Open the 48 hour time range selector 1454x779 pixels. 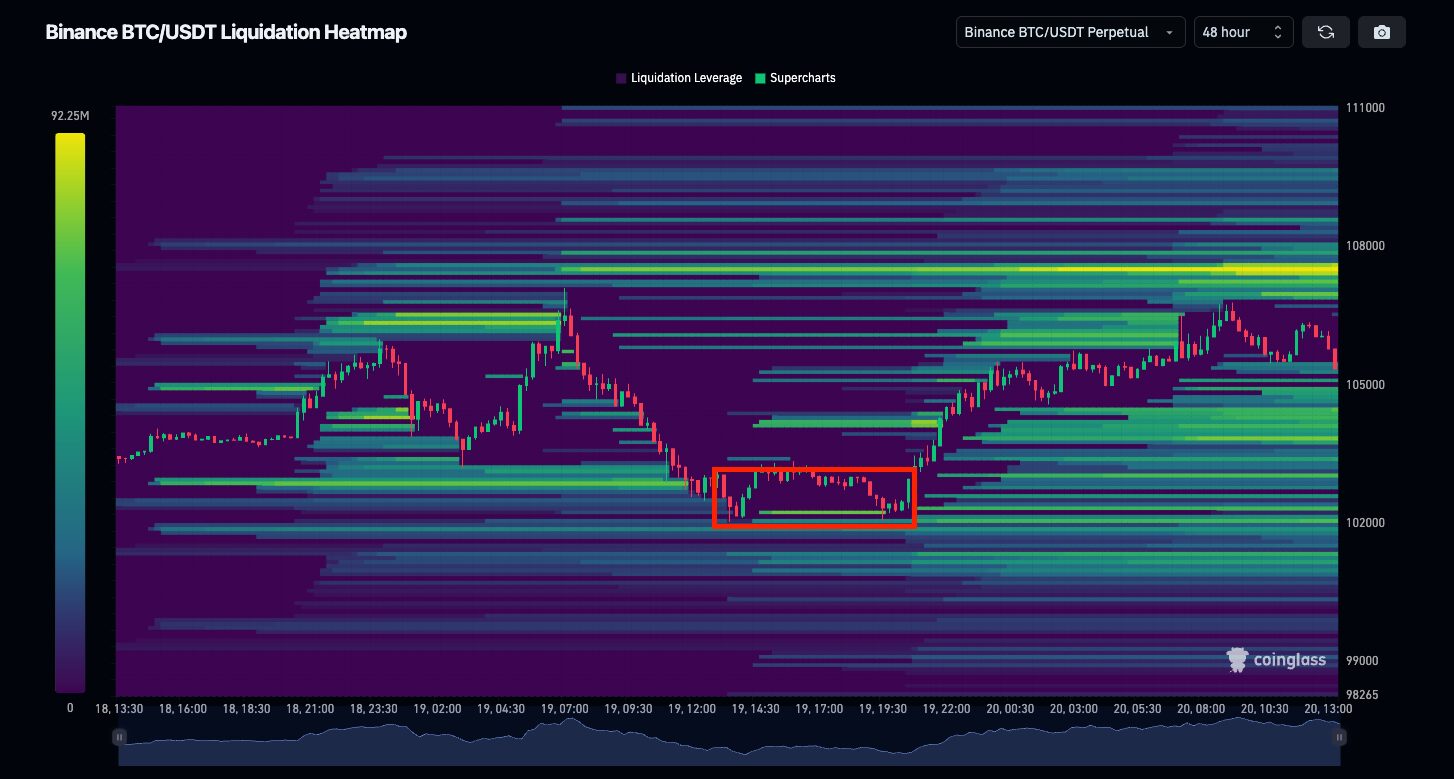click(x=1243, y=32)
